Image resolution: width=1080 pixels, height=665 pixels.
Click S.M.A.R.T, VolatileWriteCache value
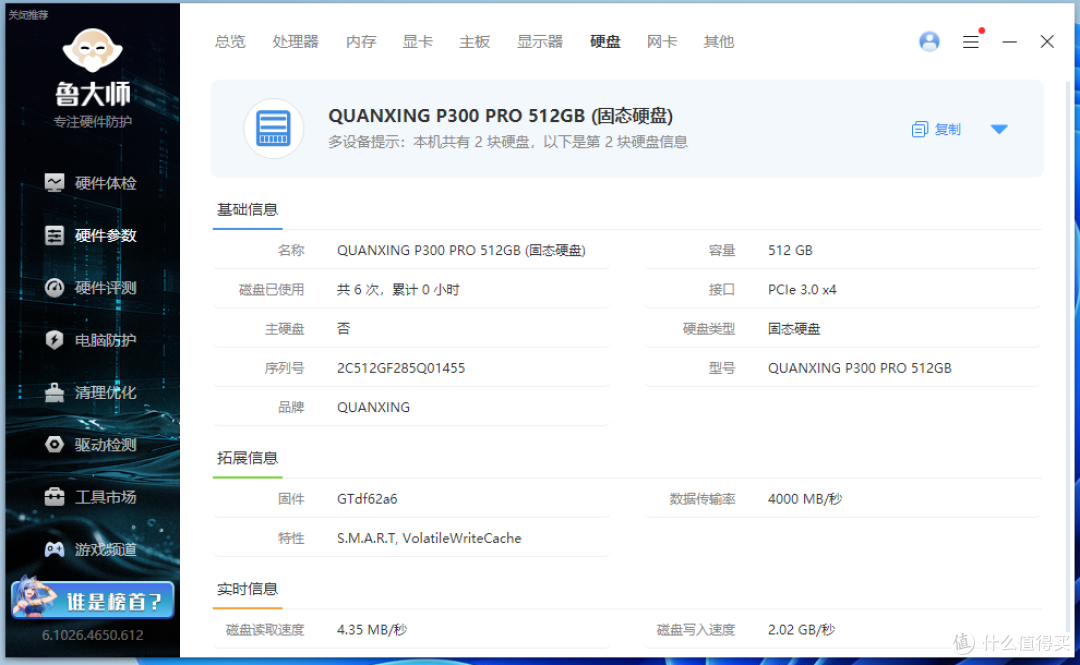[429, 538]
